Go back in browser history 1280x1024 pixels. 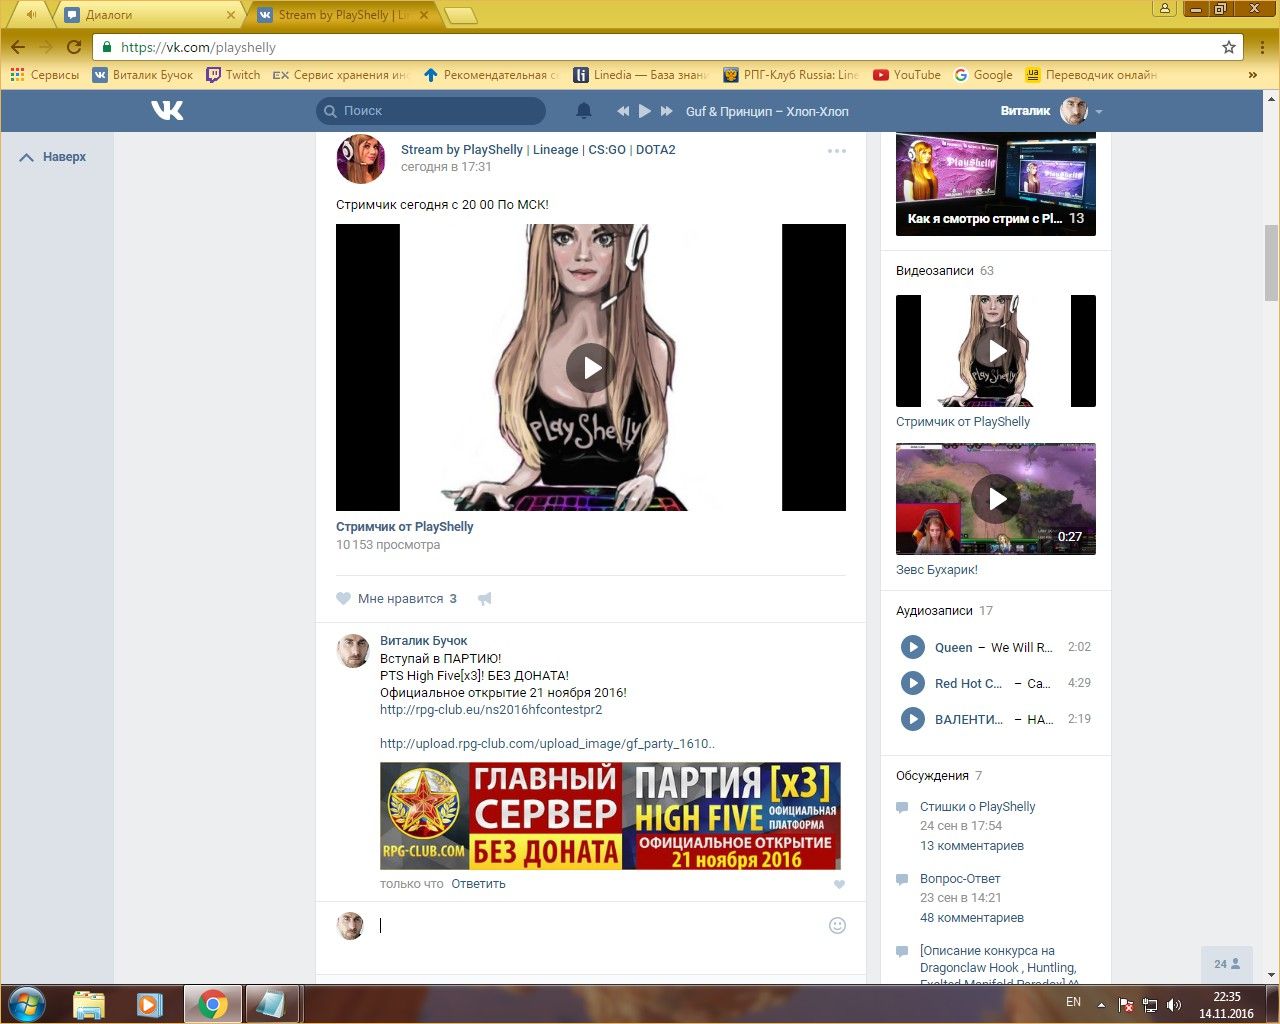(x=18, y=47)
